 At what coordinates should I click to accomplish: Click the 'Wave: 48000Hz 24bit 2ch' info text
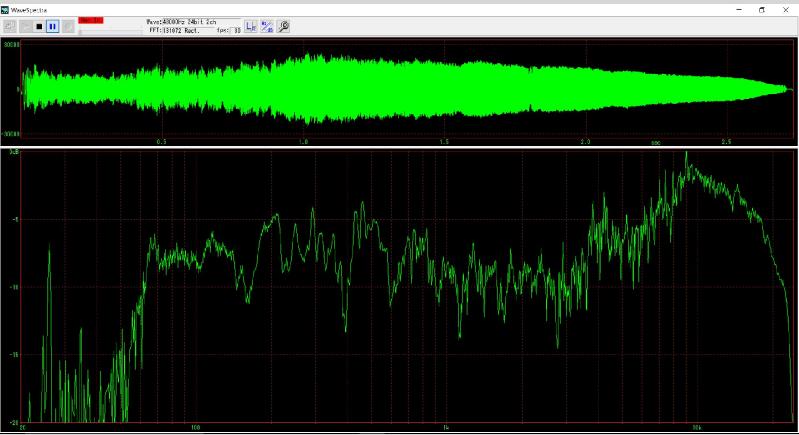[x=181, y=22]
